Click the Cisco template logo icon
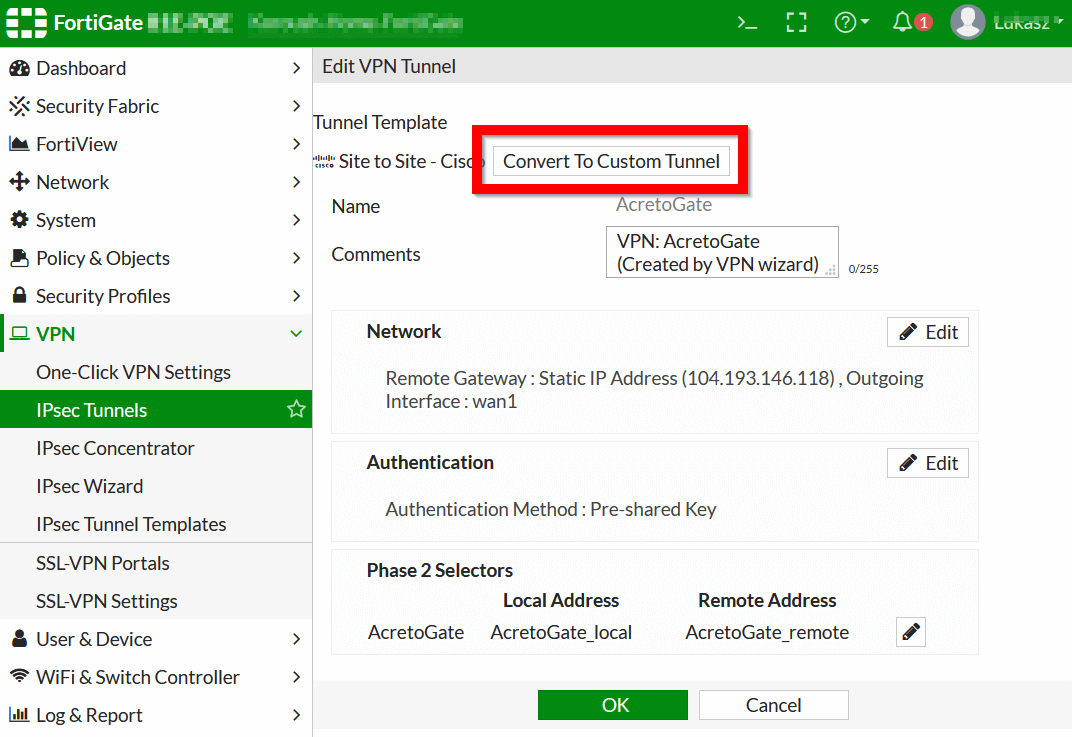 coord(324,161)
